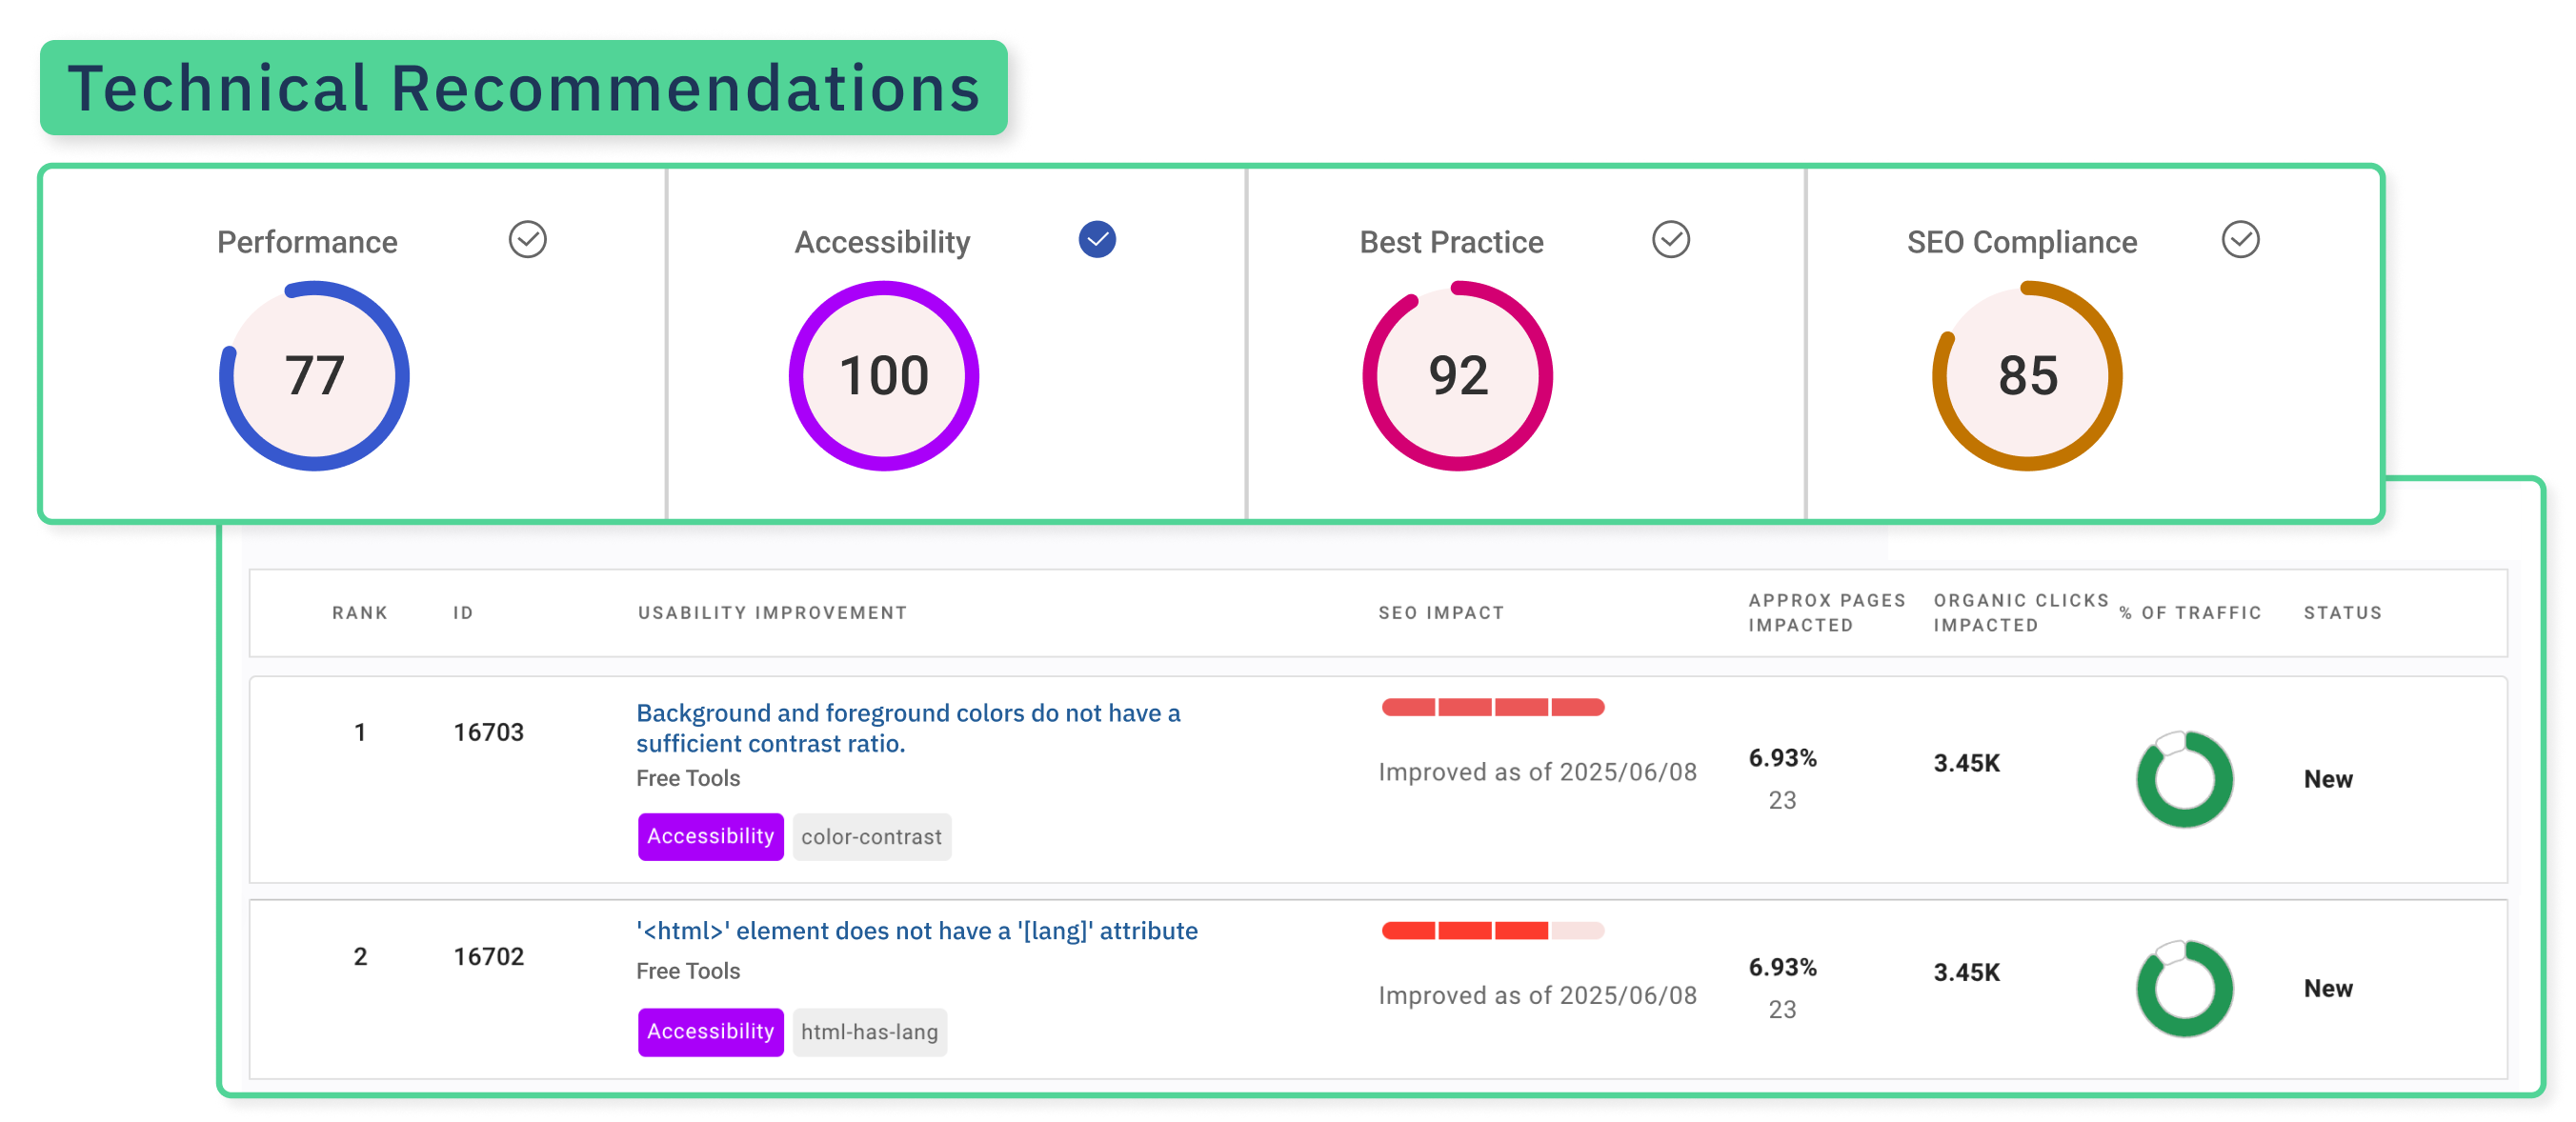The height and width of the screenshot is (1122, 2576).
Task: Toggle the Performance check circle
Action: tap(527, 240)
